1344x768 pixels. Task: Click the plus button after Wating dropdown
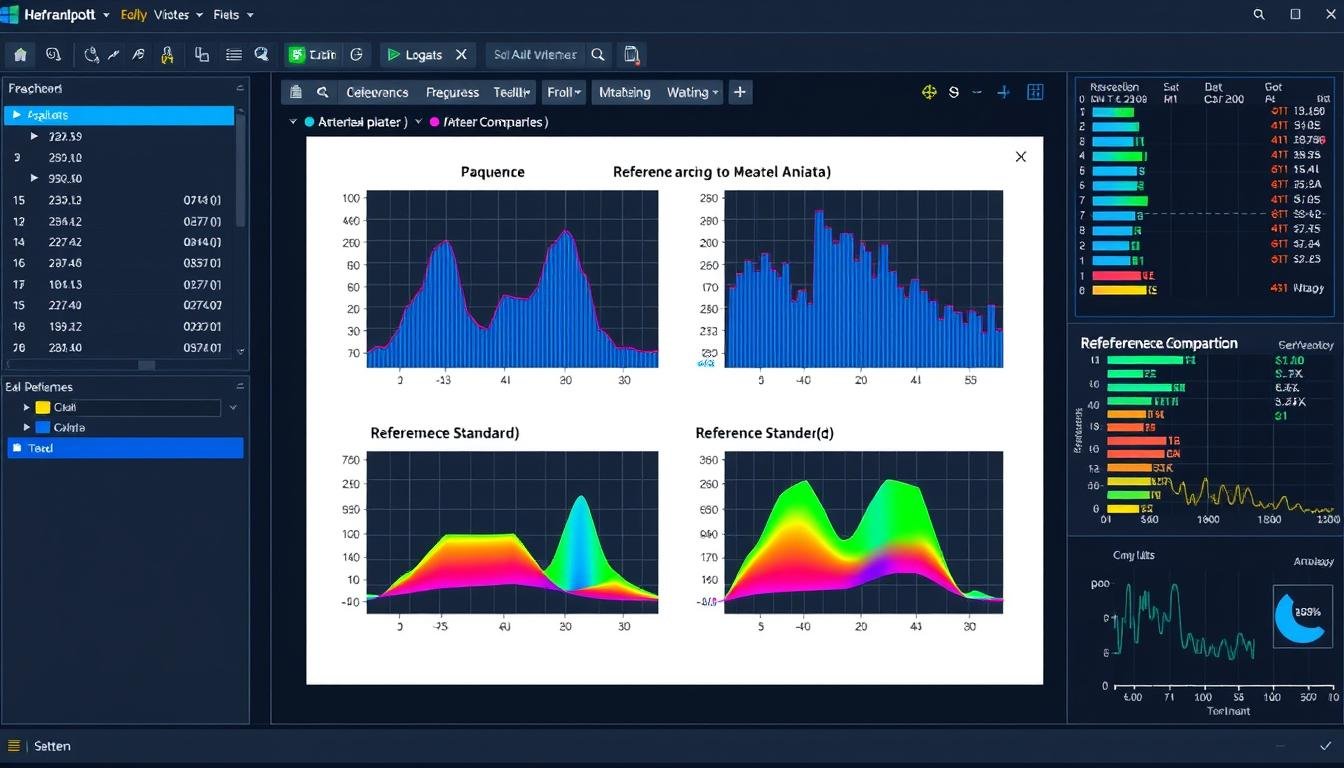pyautogui.click(x=739, y=92)
